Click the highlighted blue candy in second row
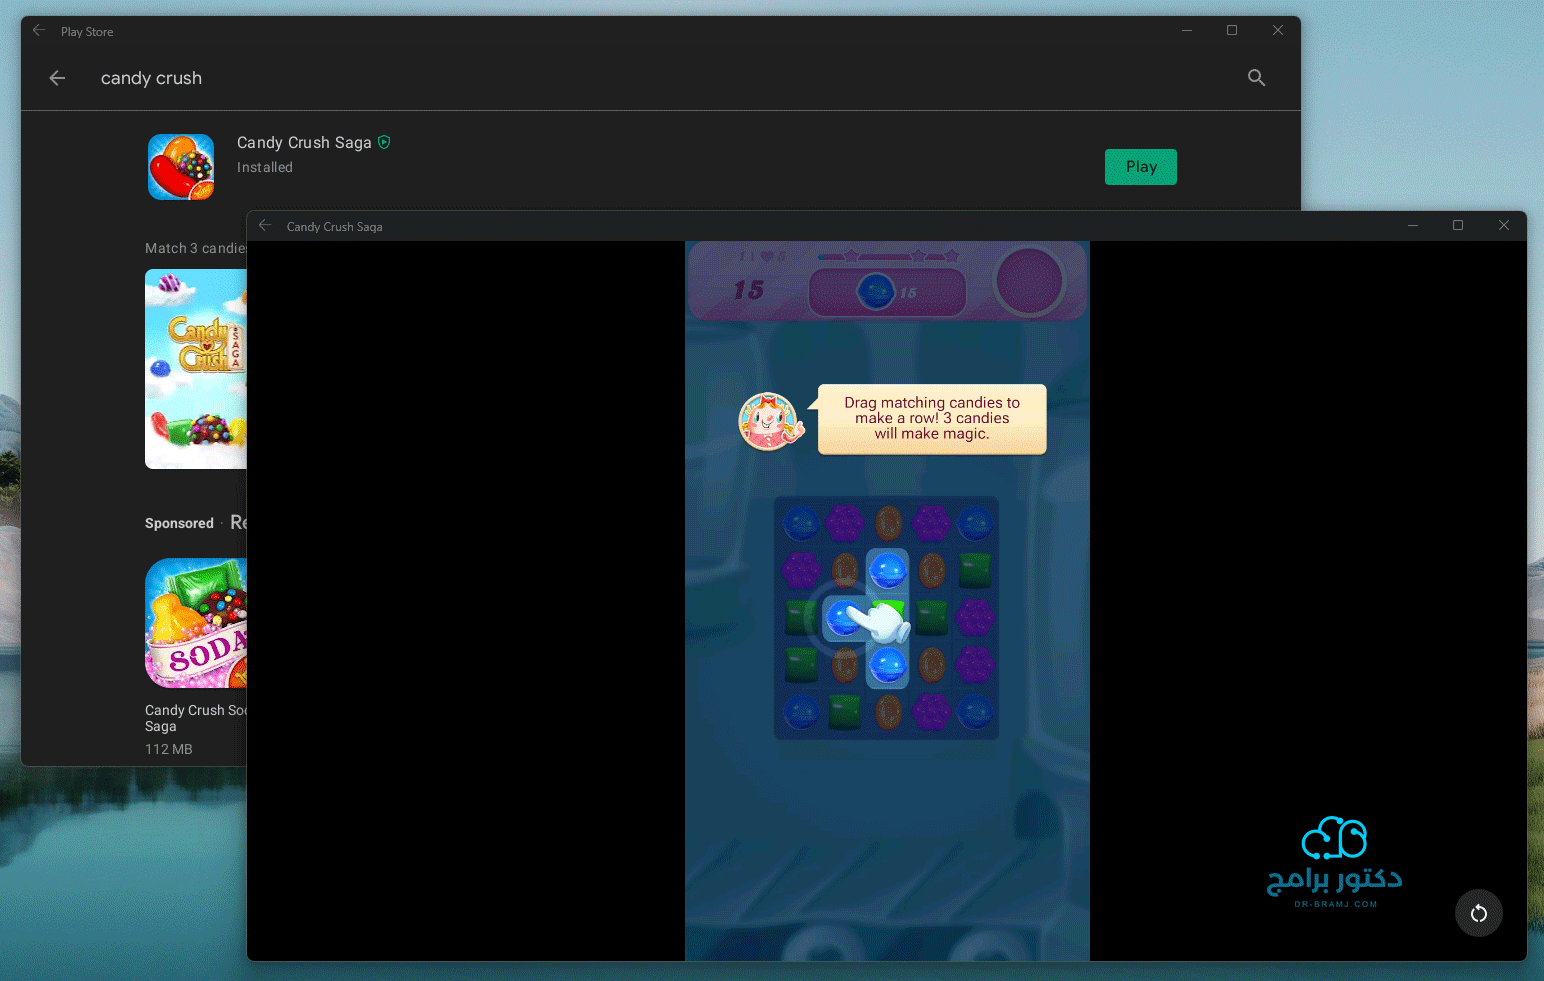Image resolution: width=1544 pixels, height=981 pixels. pyautogui.click(x=887, y=571)
